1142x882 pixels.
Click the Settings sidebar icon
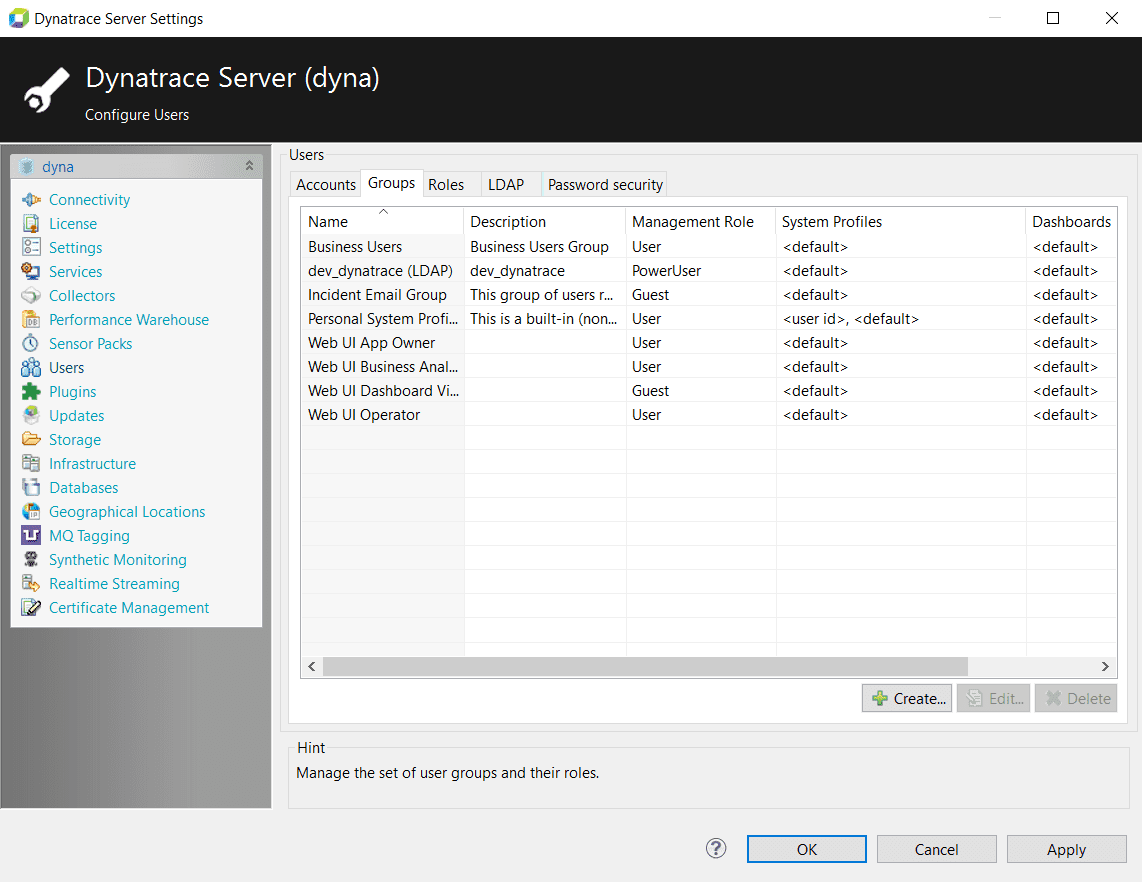pyautogui.click(x=31, y=248)
